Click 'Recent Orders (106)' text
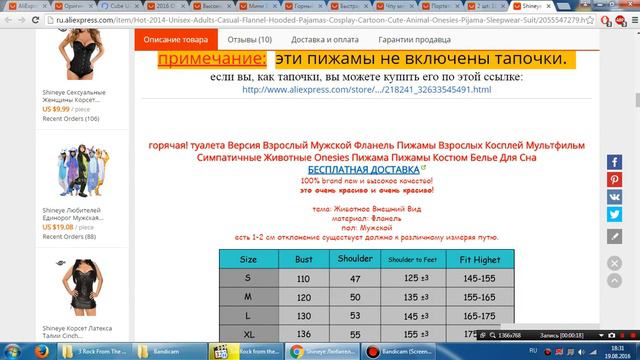 pos(71,118)
